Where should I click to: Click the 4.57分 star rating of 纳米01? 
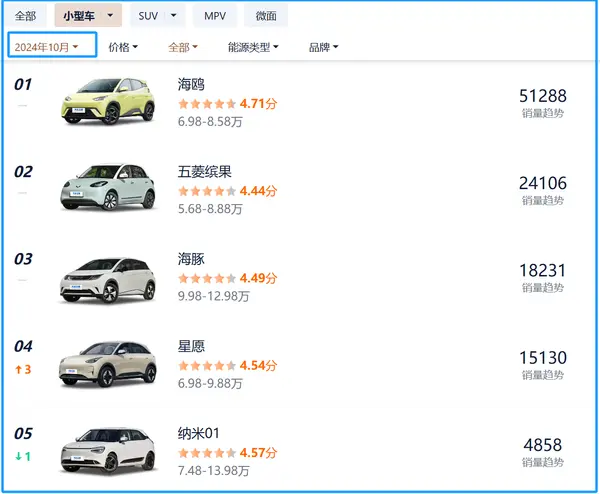(x=227, y=453)
